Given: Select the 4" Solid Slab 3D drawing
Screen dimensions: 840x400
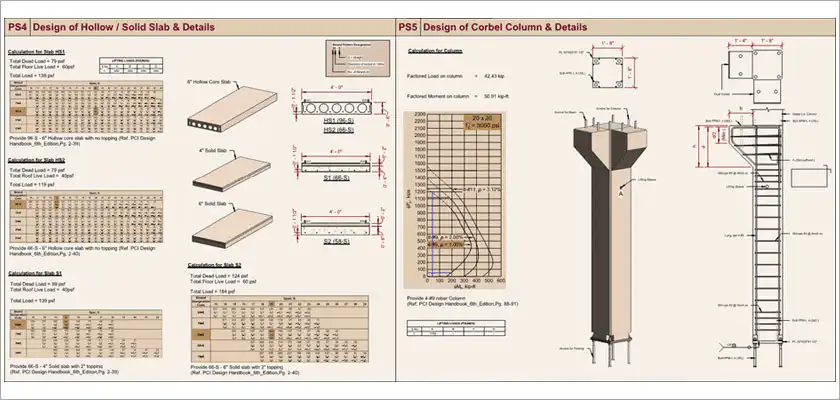Looking at the screenshot, I should (232, 173).
